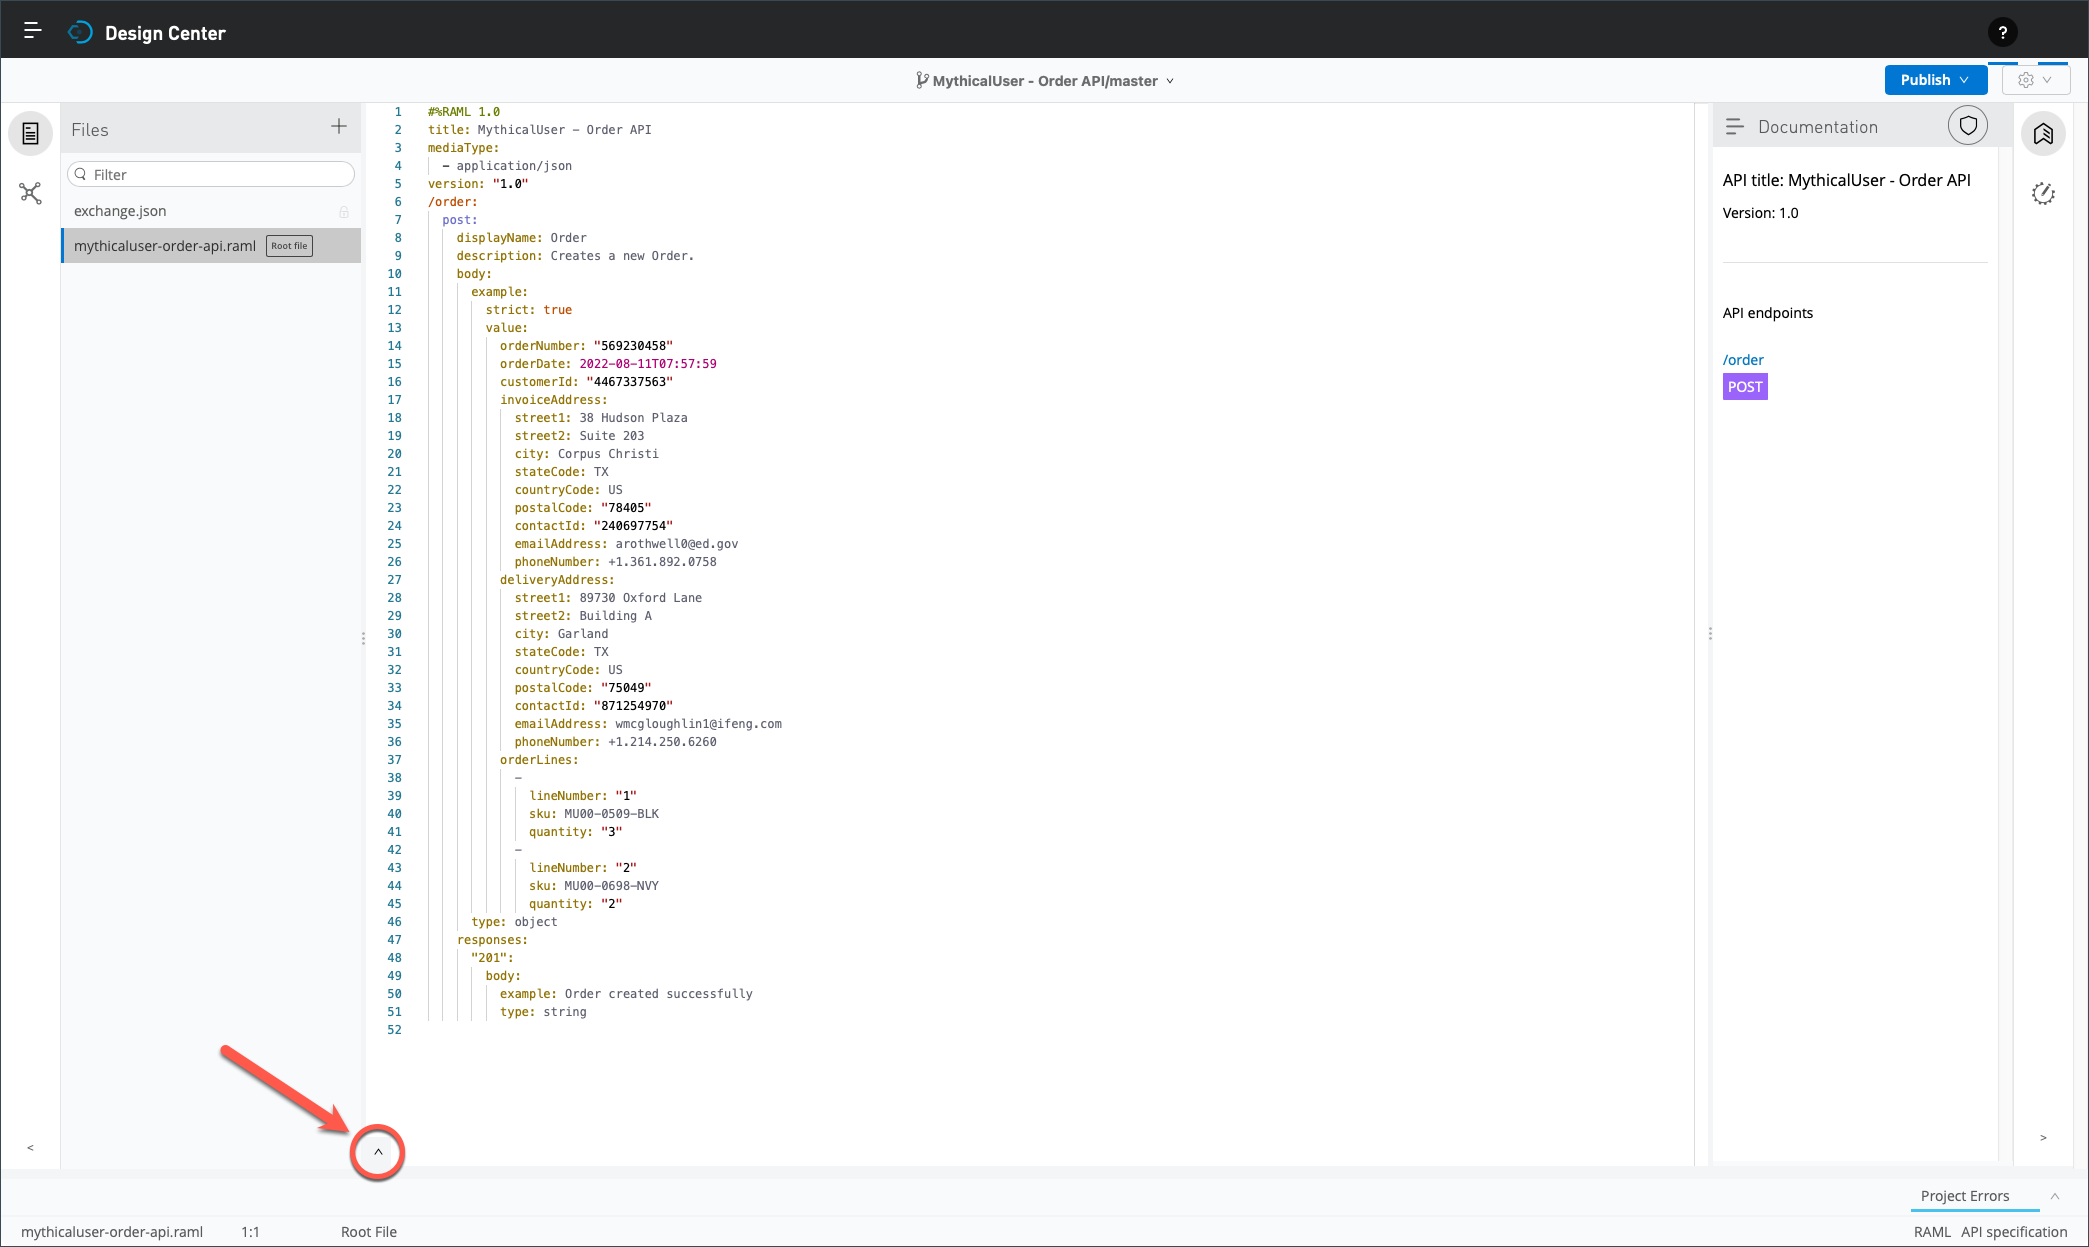Click the API title text in Documentation
This screenshot has height=1247, width=2089.
[1846, 180]
